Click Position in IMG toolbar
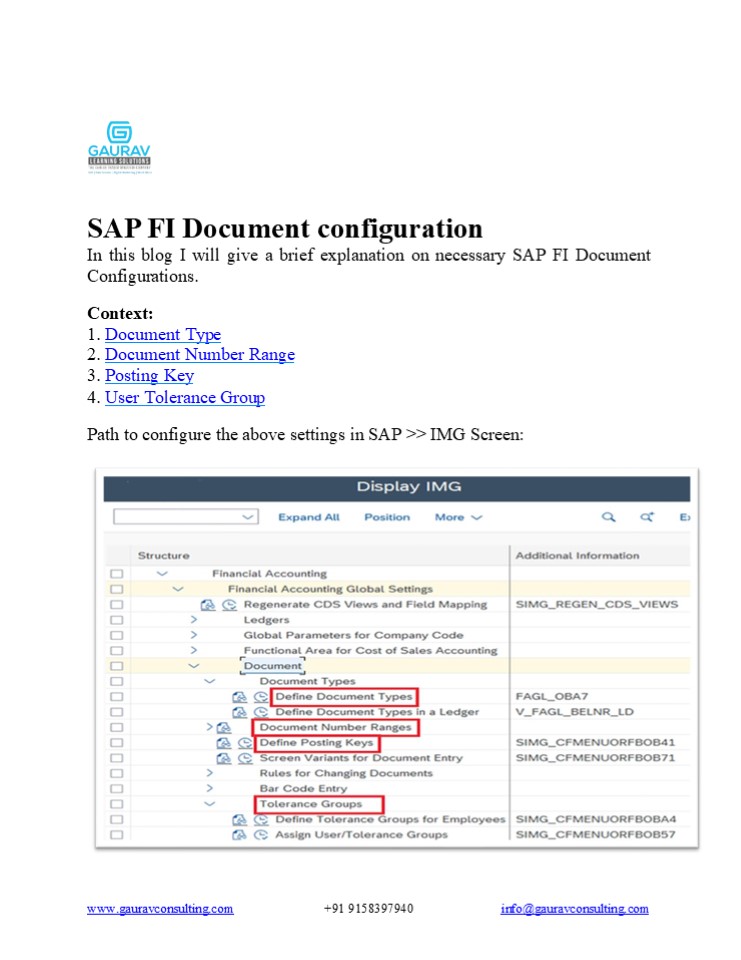 point(387,517)
